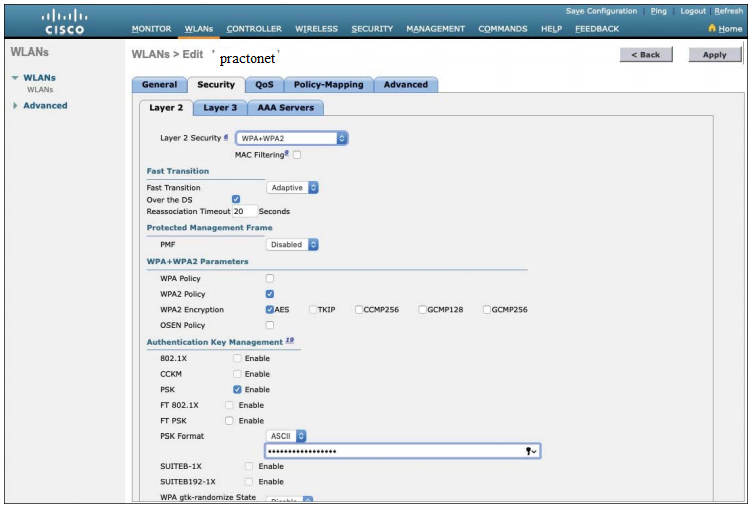This screenshot has width=752, height=508.
Task: Open the SECURITY top menu
Action: pos(372,29)
